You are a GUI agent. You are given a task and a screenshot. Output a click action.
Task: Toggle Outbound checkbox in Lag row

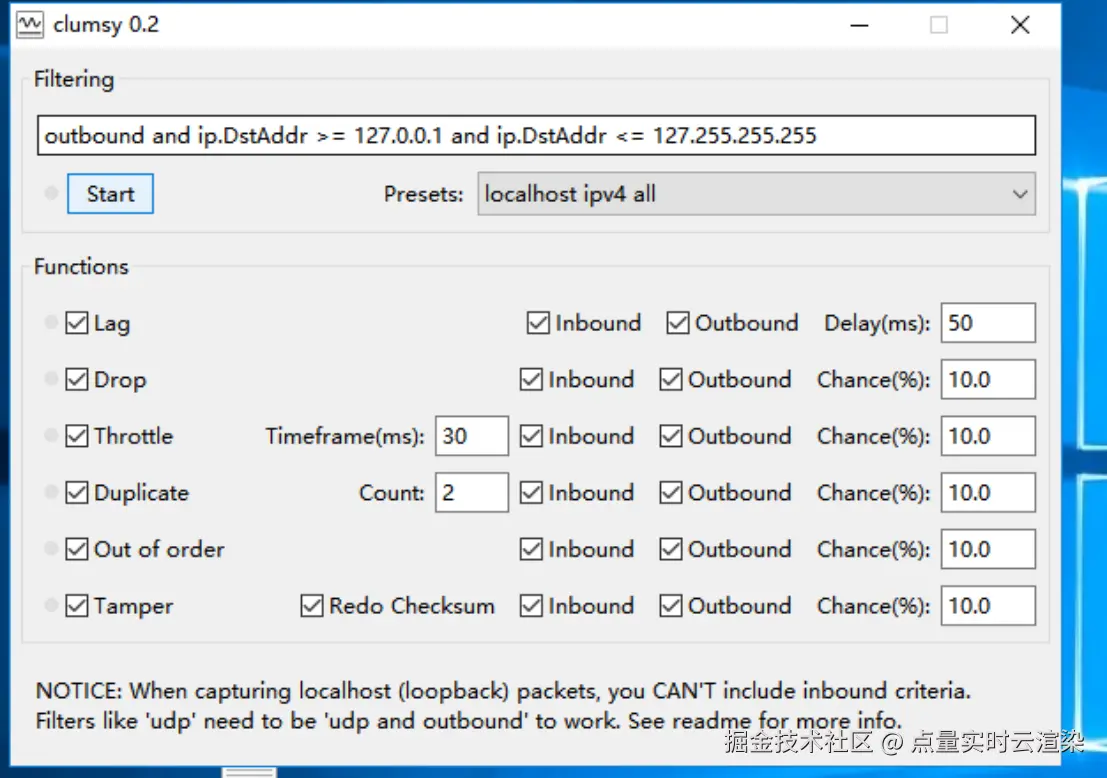point(678,323)
